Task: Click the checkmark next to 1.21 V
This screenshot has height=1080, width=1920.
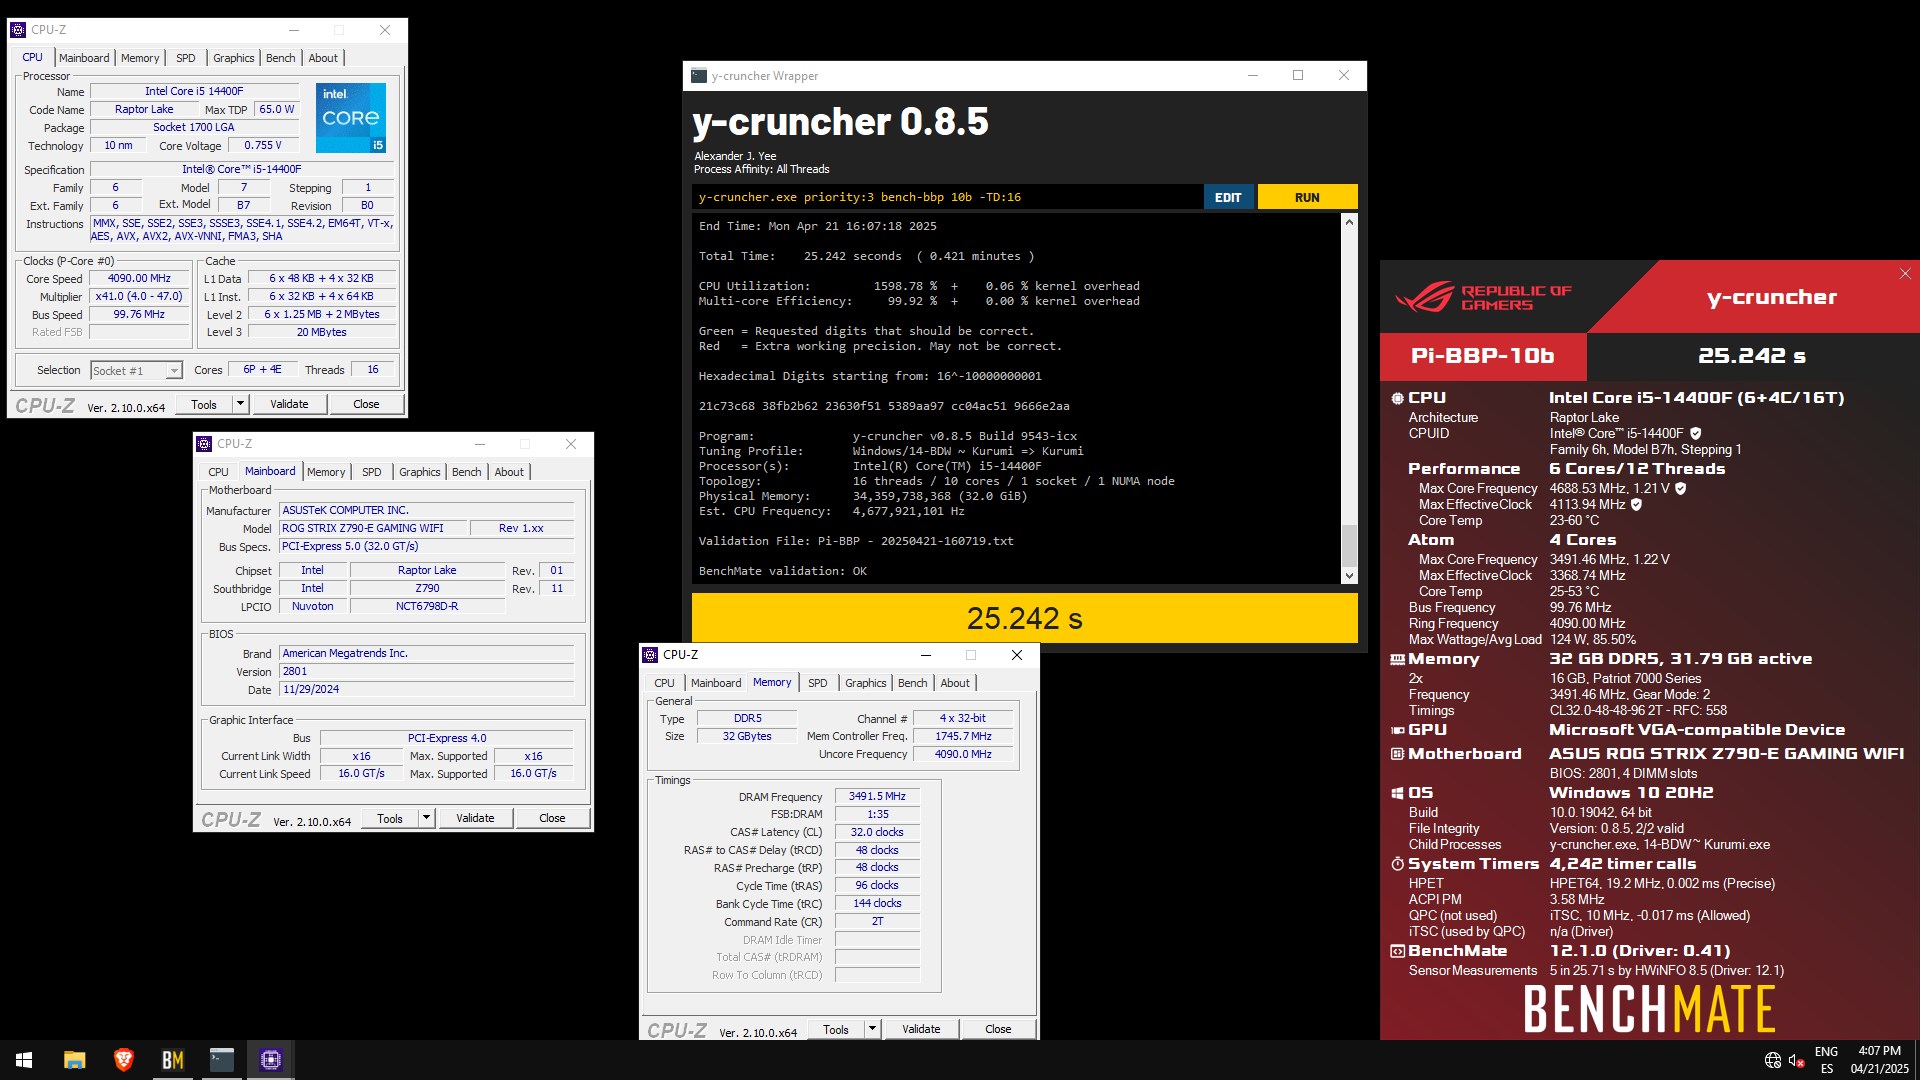Action: 1680,489
